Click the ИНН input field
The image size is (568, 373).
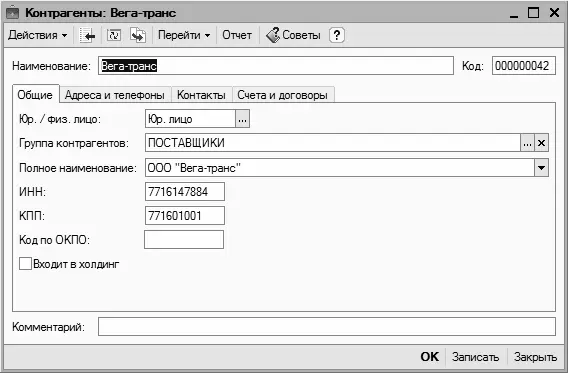point(185,192)
